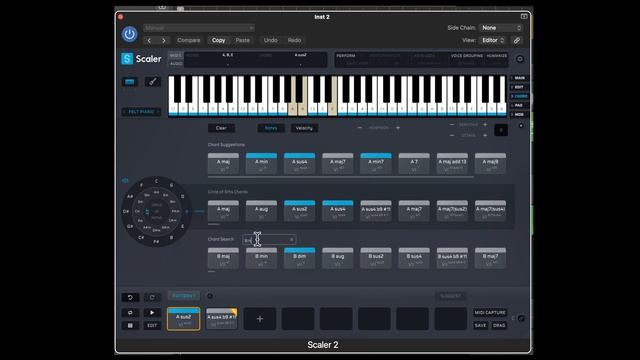Screen dimensions: 640x360
Task: Select the Notes mode button
Action: (x=271, y=128)
